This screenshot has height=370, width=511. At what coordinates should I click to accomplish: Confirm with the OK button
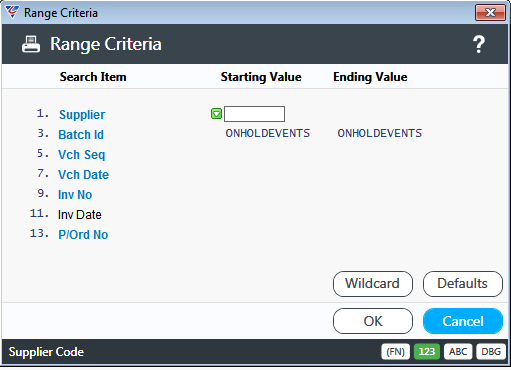pyautogui.click(x=373, y=321)
